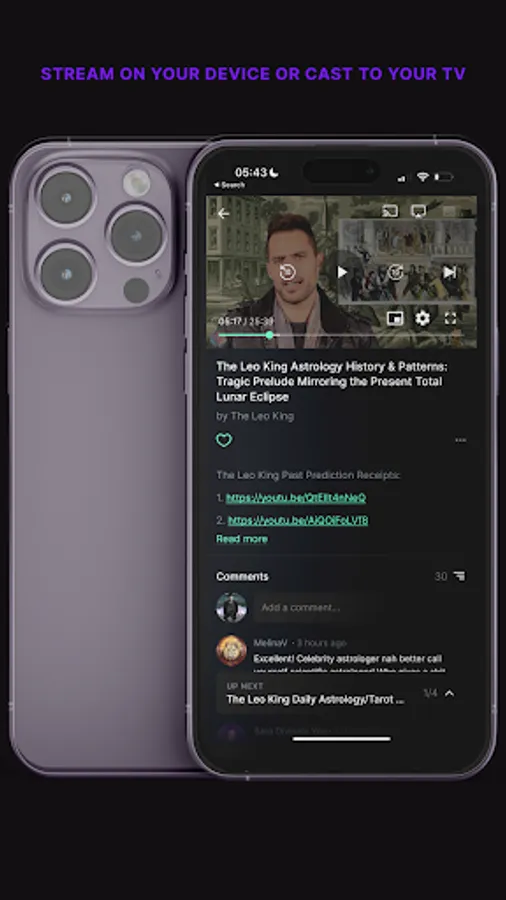
Task: Open the three-dot more options menu
Action: (x=460, y=440)
